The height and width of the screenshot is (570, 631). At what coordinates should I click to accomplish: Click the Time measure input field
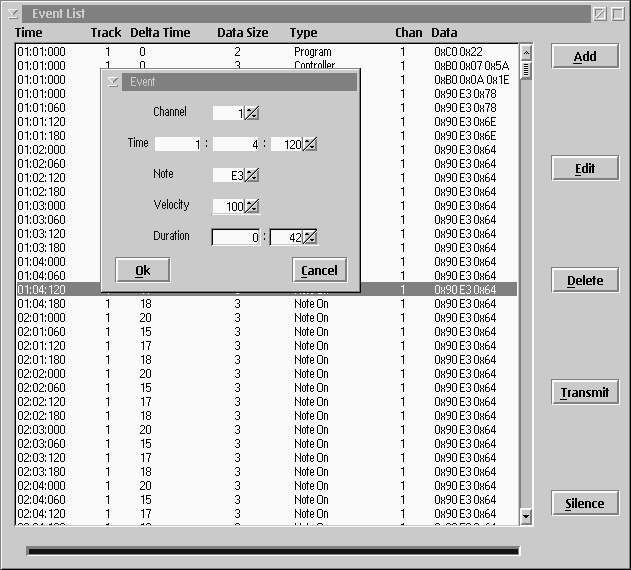coord(177,144)
